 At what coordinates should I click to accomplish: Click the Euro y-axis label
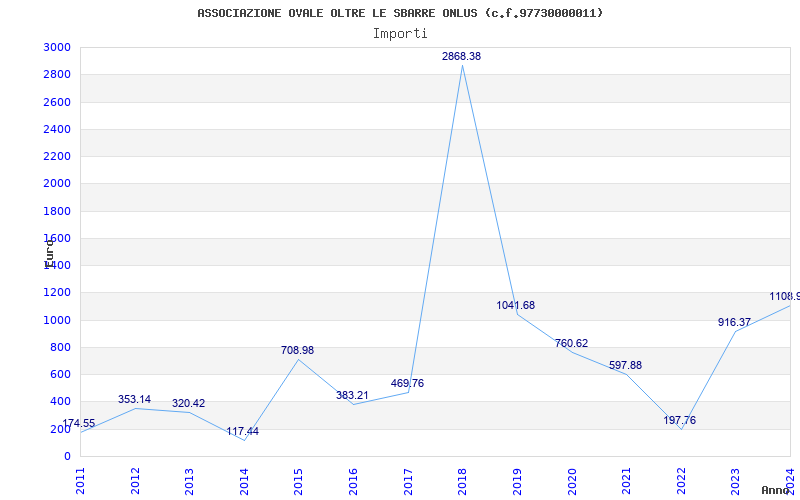click(49, 254)
